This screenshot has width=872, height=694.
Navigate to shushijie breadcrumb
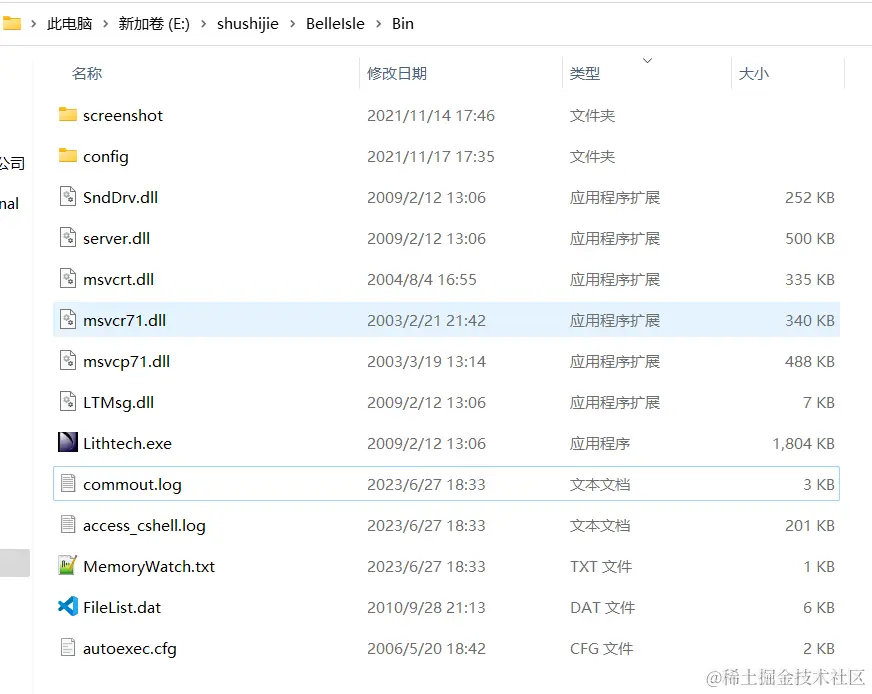[247, 24]
